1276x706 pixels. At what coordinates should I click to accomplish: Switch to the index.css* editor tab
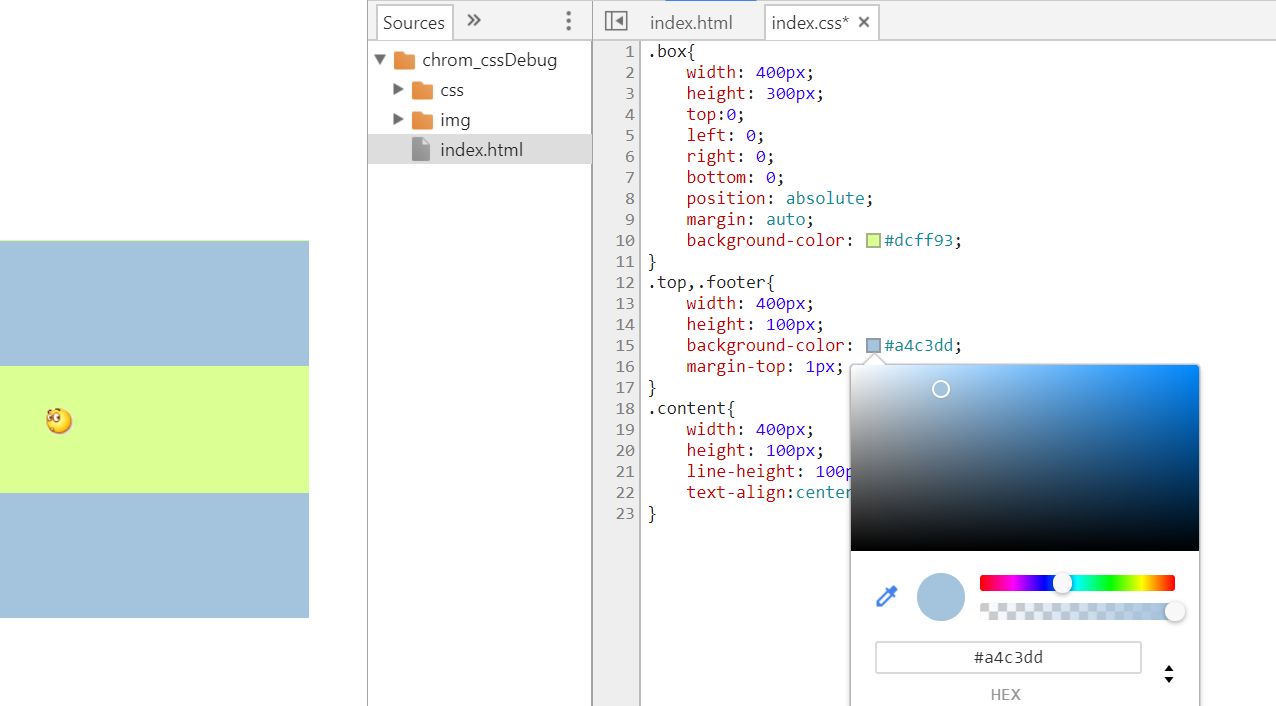click(810, 22)
